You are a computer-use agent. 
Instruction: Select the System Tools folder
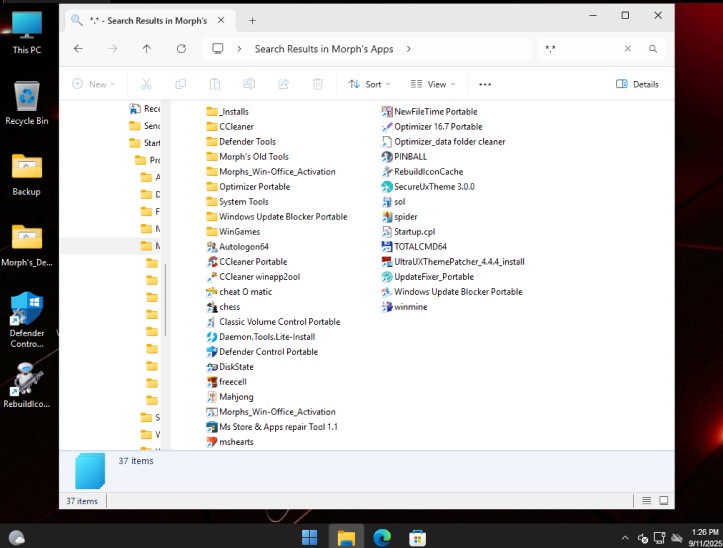tap(237, 202)
